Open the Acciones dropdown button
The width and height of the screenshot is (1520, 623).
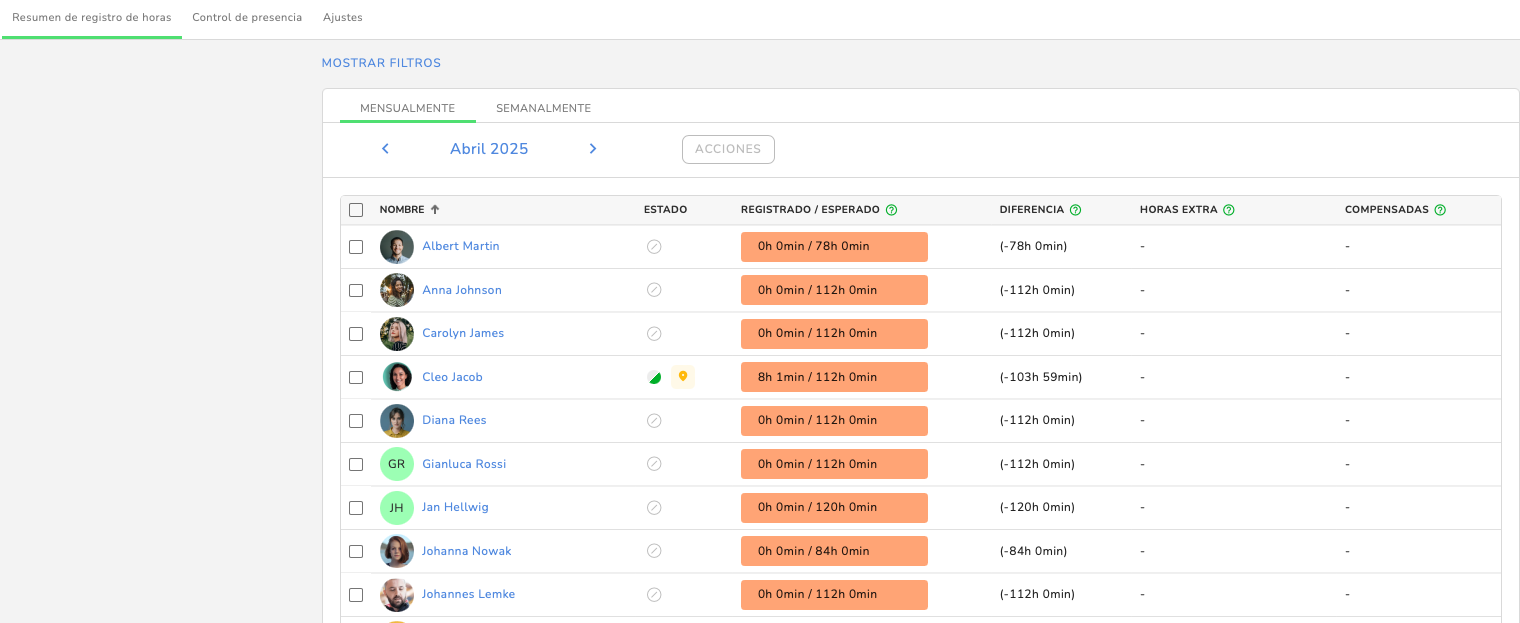pyautogui.click(x=728, y=149)
